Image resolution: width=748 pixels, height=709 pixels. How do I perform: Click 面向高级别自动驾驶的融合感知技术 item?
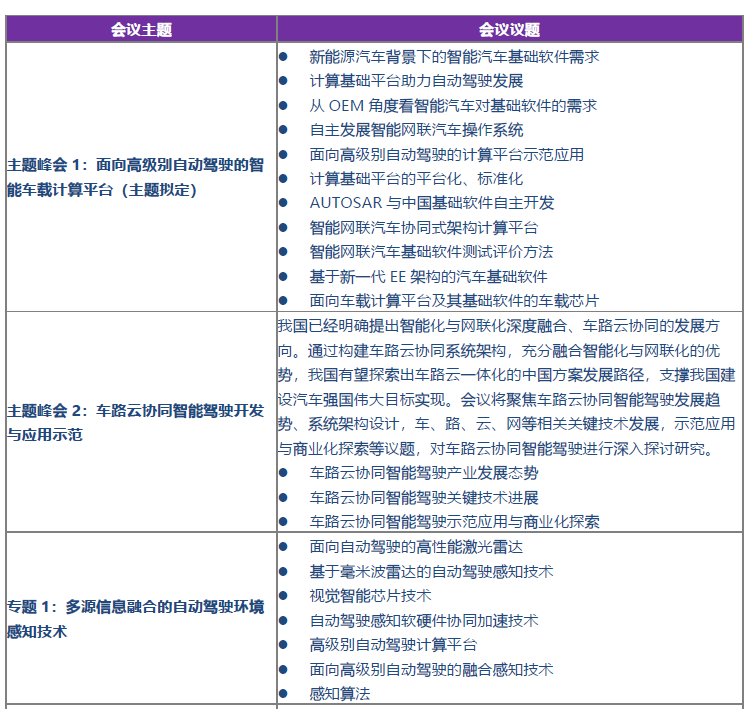[431, 670]
